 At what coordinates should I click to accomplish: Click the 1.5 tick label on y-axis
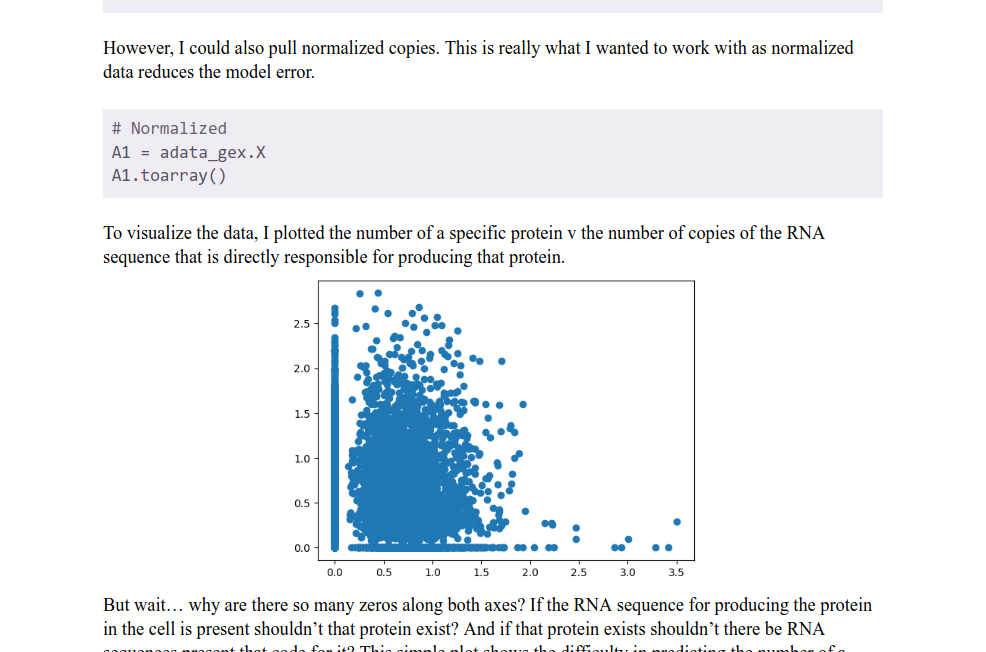301,414
